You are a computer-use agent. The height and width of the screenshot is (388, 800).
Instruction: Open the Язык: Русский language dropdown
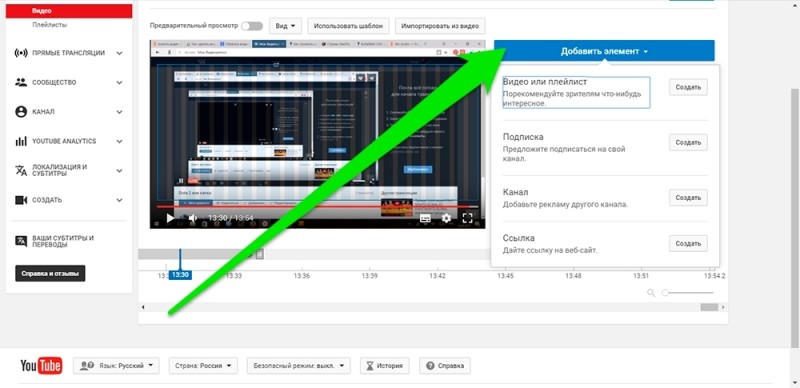point(116,366)
